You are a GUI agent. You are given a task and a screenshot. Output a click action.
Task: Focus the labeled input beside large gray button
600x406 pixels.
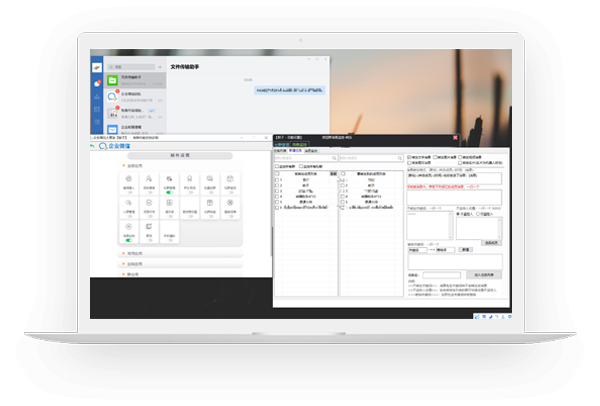tap(442, 275)
